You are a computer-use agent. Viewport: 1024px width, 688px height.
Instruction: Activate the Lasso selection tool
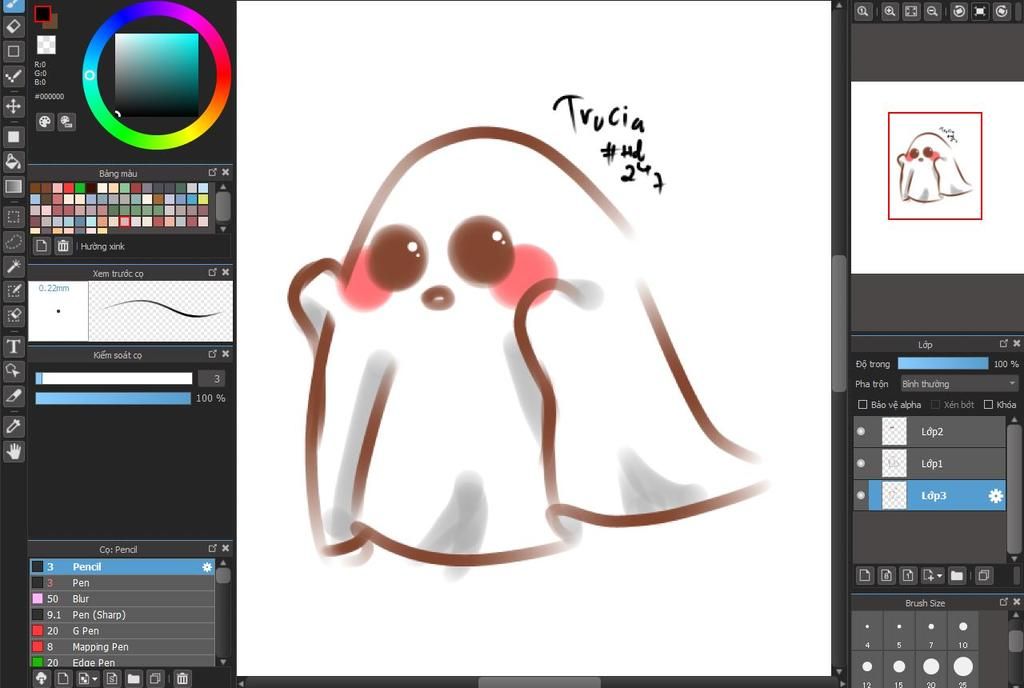pos(13,242)
